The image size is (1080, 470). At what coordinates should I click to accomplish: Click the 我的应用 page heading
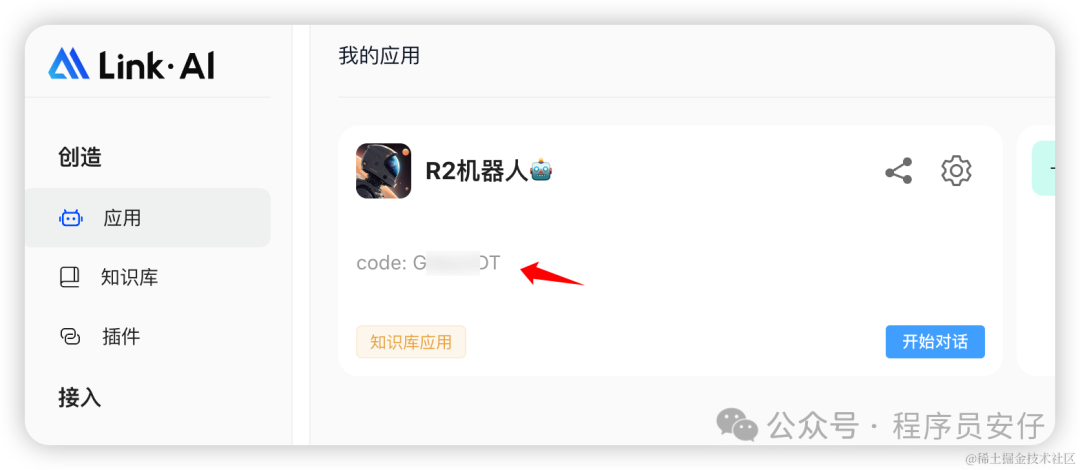tap(379, 56)
